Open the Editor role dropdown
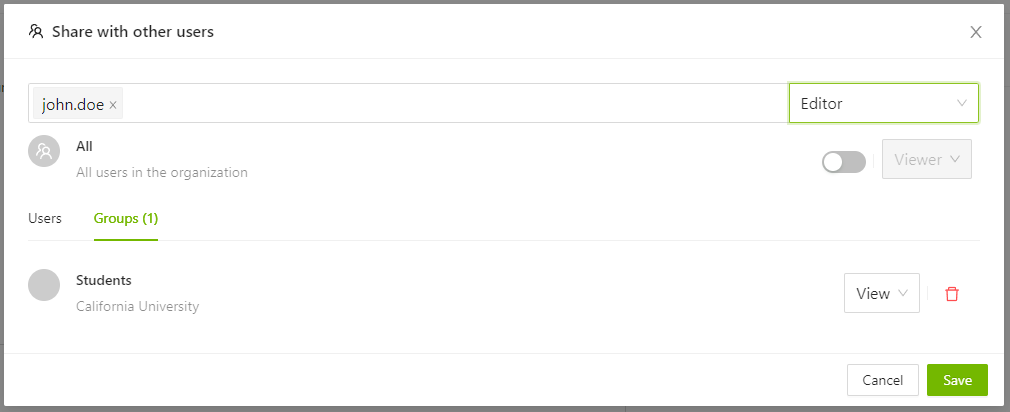This screenshot has height=412, width=1010. pyautogui.click(x=883, y=103)
